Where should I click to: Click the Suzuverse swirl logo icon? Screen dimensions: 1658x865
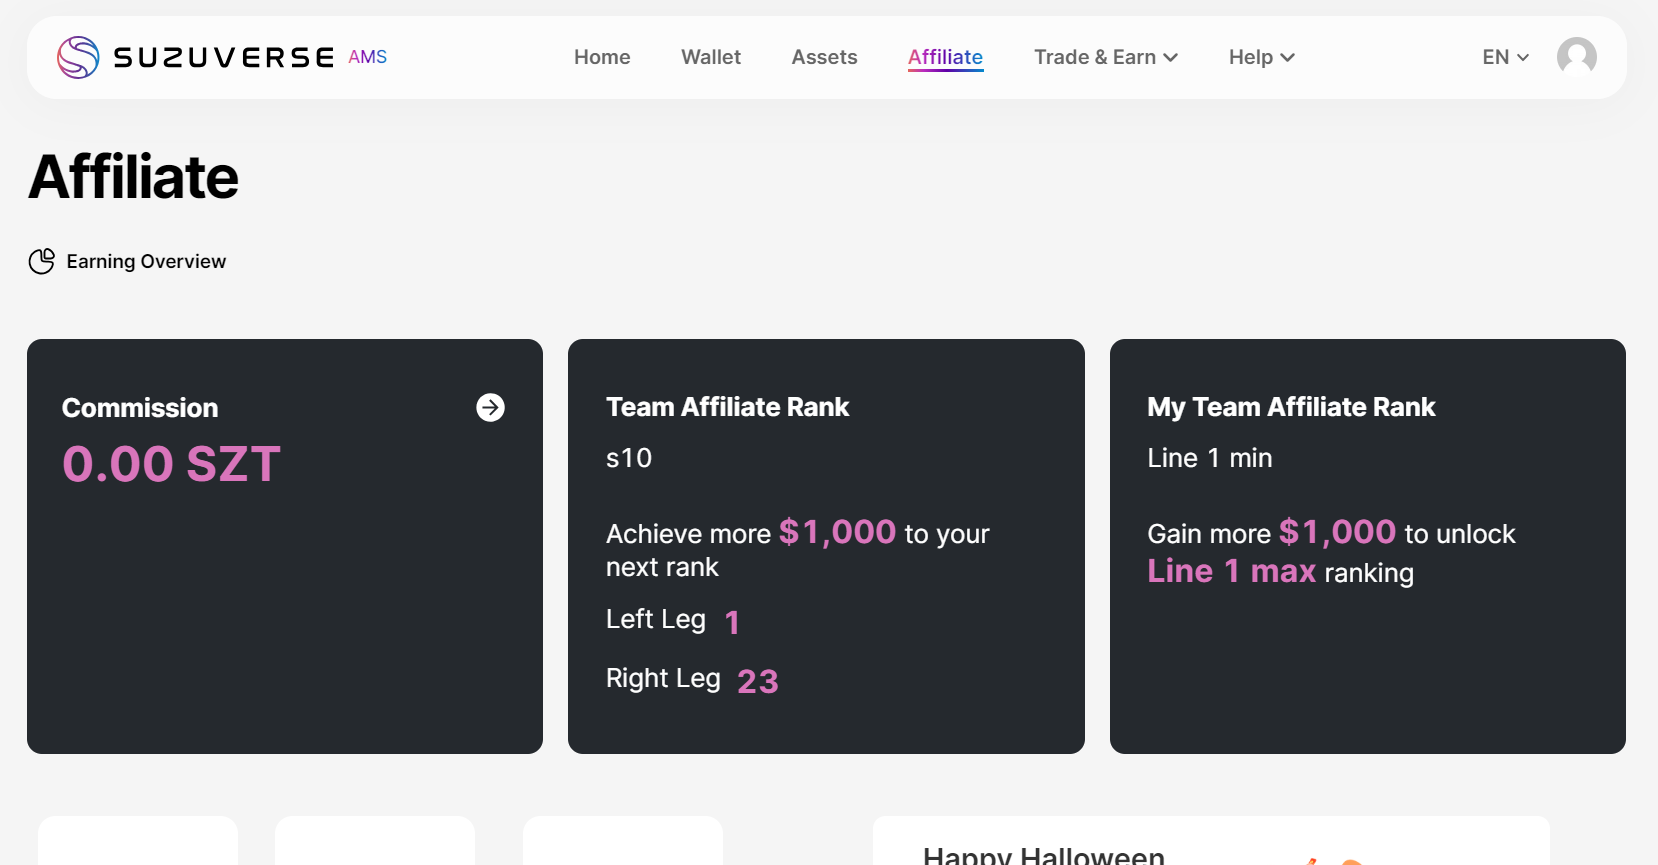(x=78, y=57)
